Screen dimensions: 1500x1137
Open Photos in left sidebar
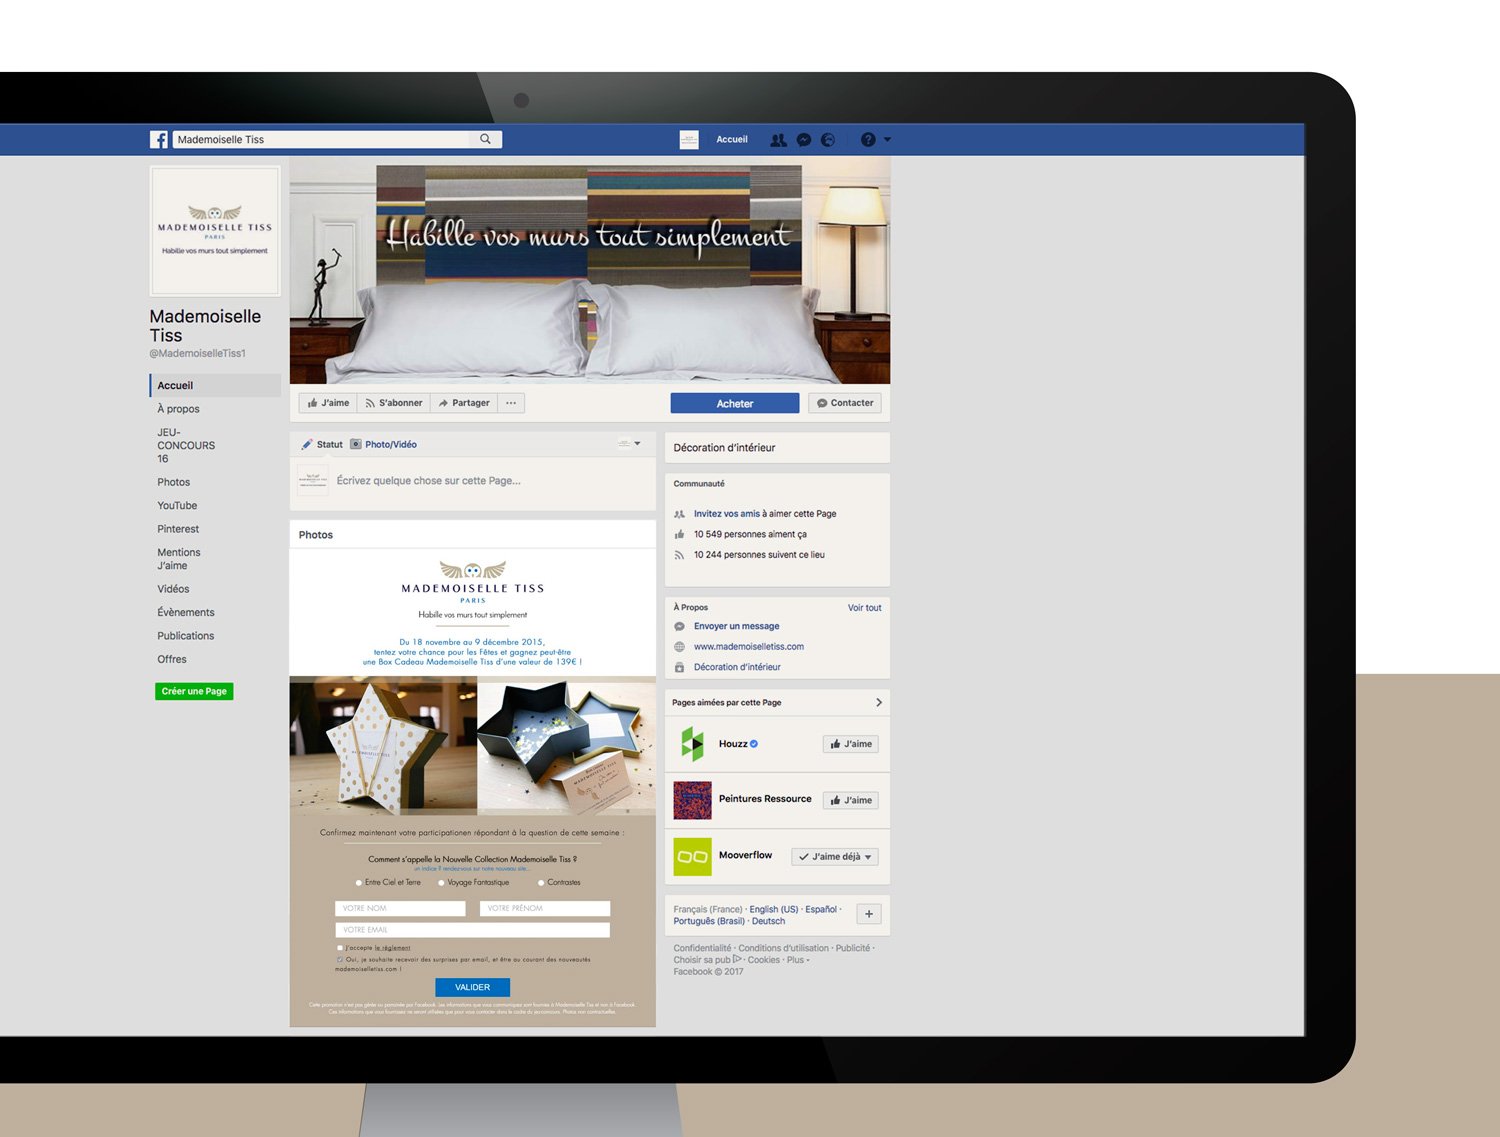(x=173, y=482)
